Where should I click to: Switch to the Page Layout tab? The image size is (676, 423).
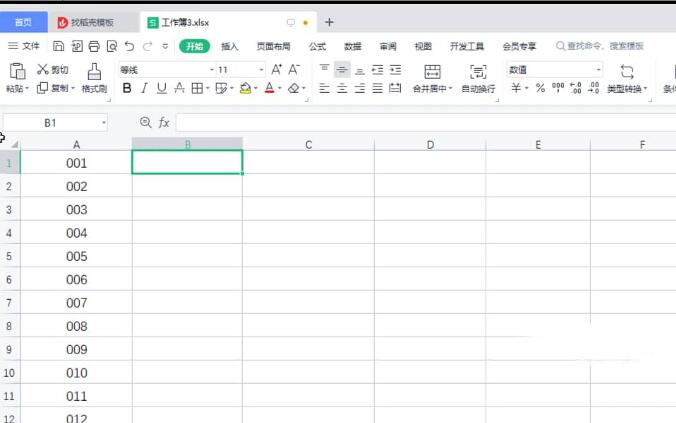pos(273,46)
